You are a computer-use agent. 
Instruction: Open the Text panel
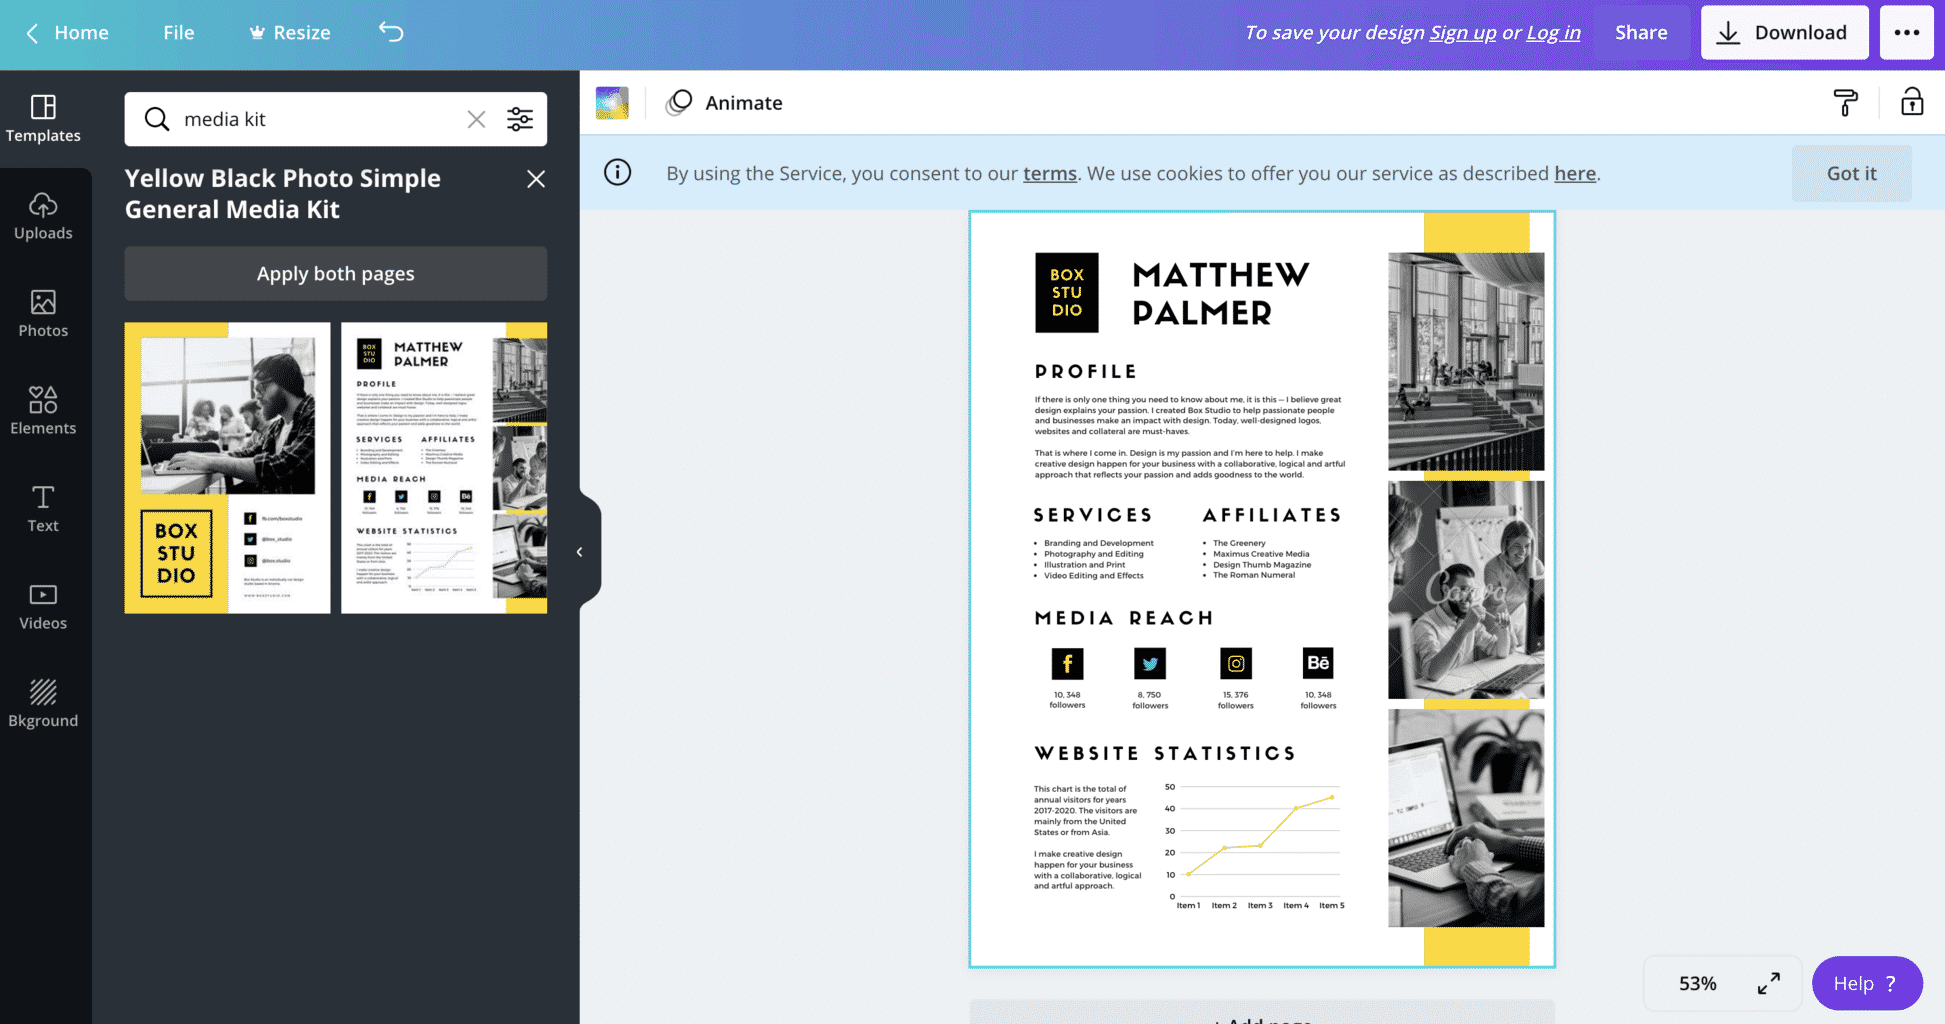pos(44,508)
